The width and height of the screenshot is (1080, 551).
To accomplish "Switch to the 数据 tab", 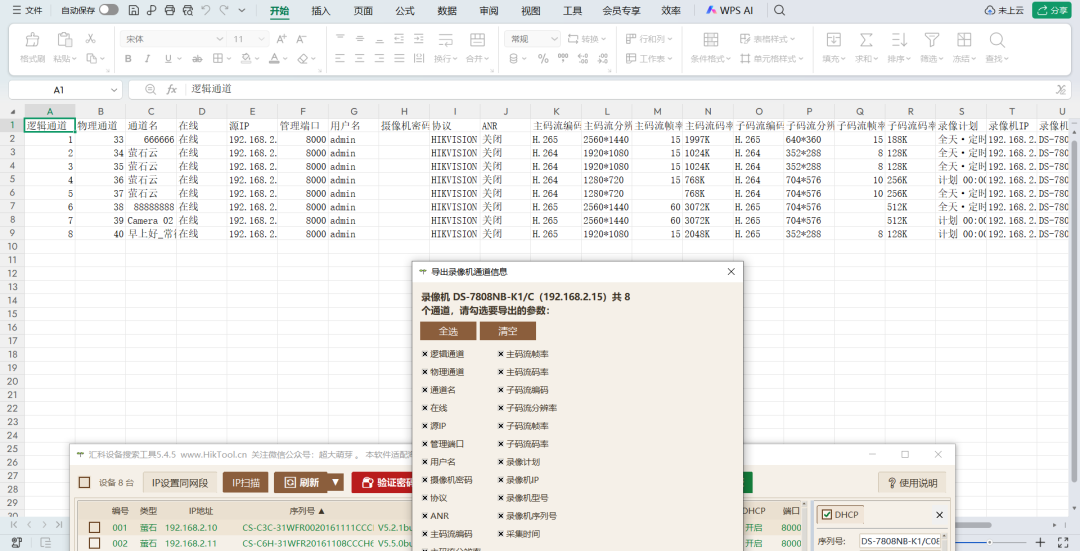I will [447, 10].
